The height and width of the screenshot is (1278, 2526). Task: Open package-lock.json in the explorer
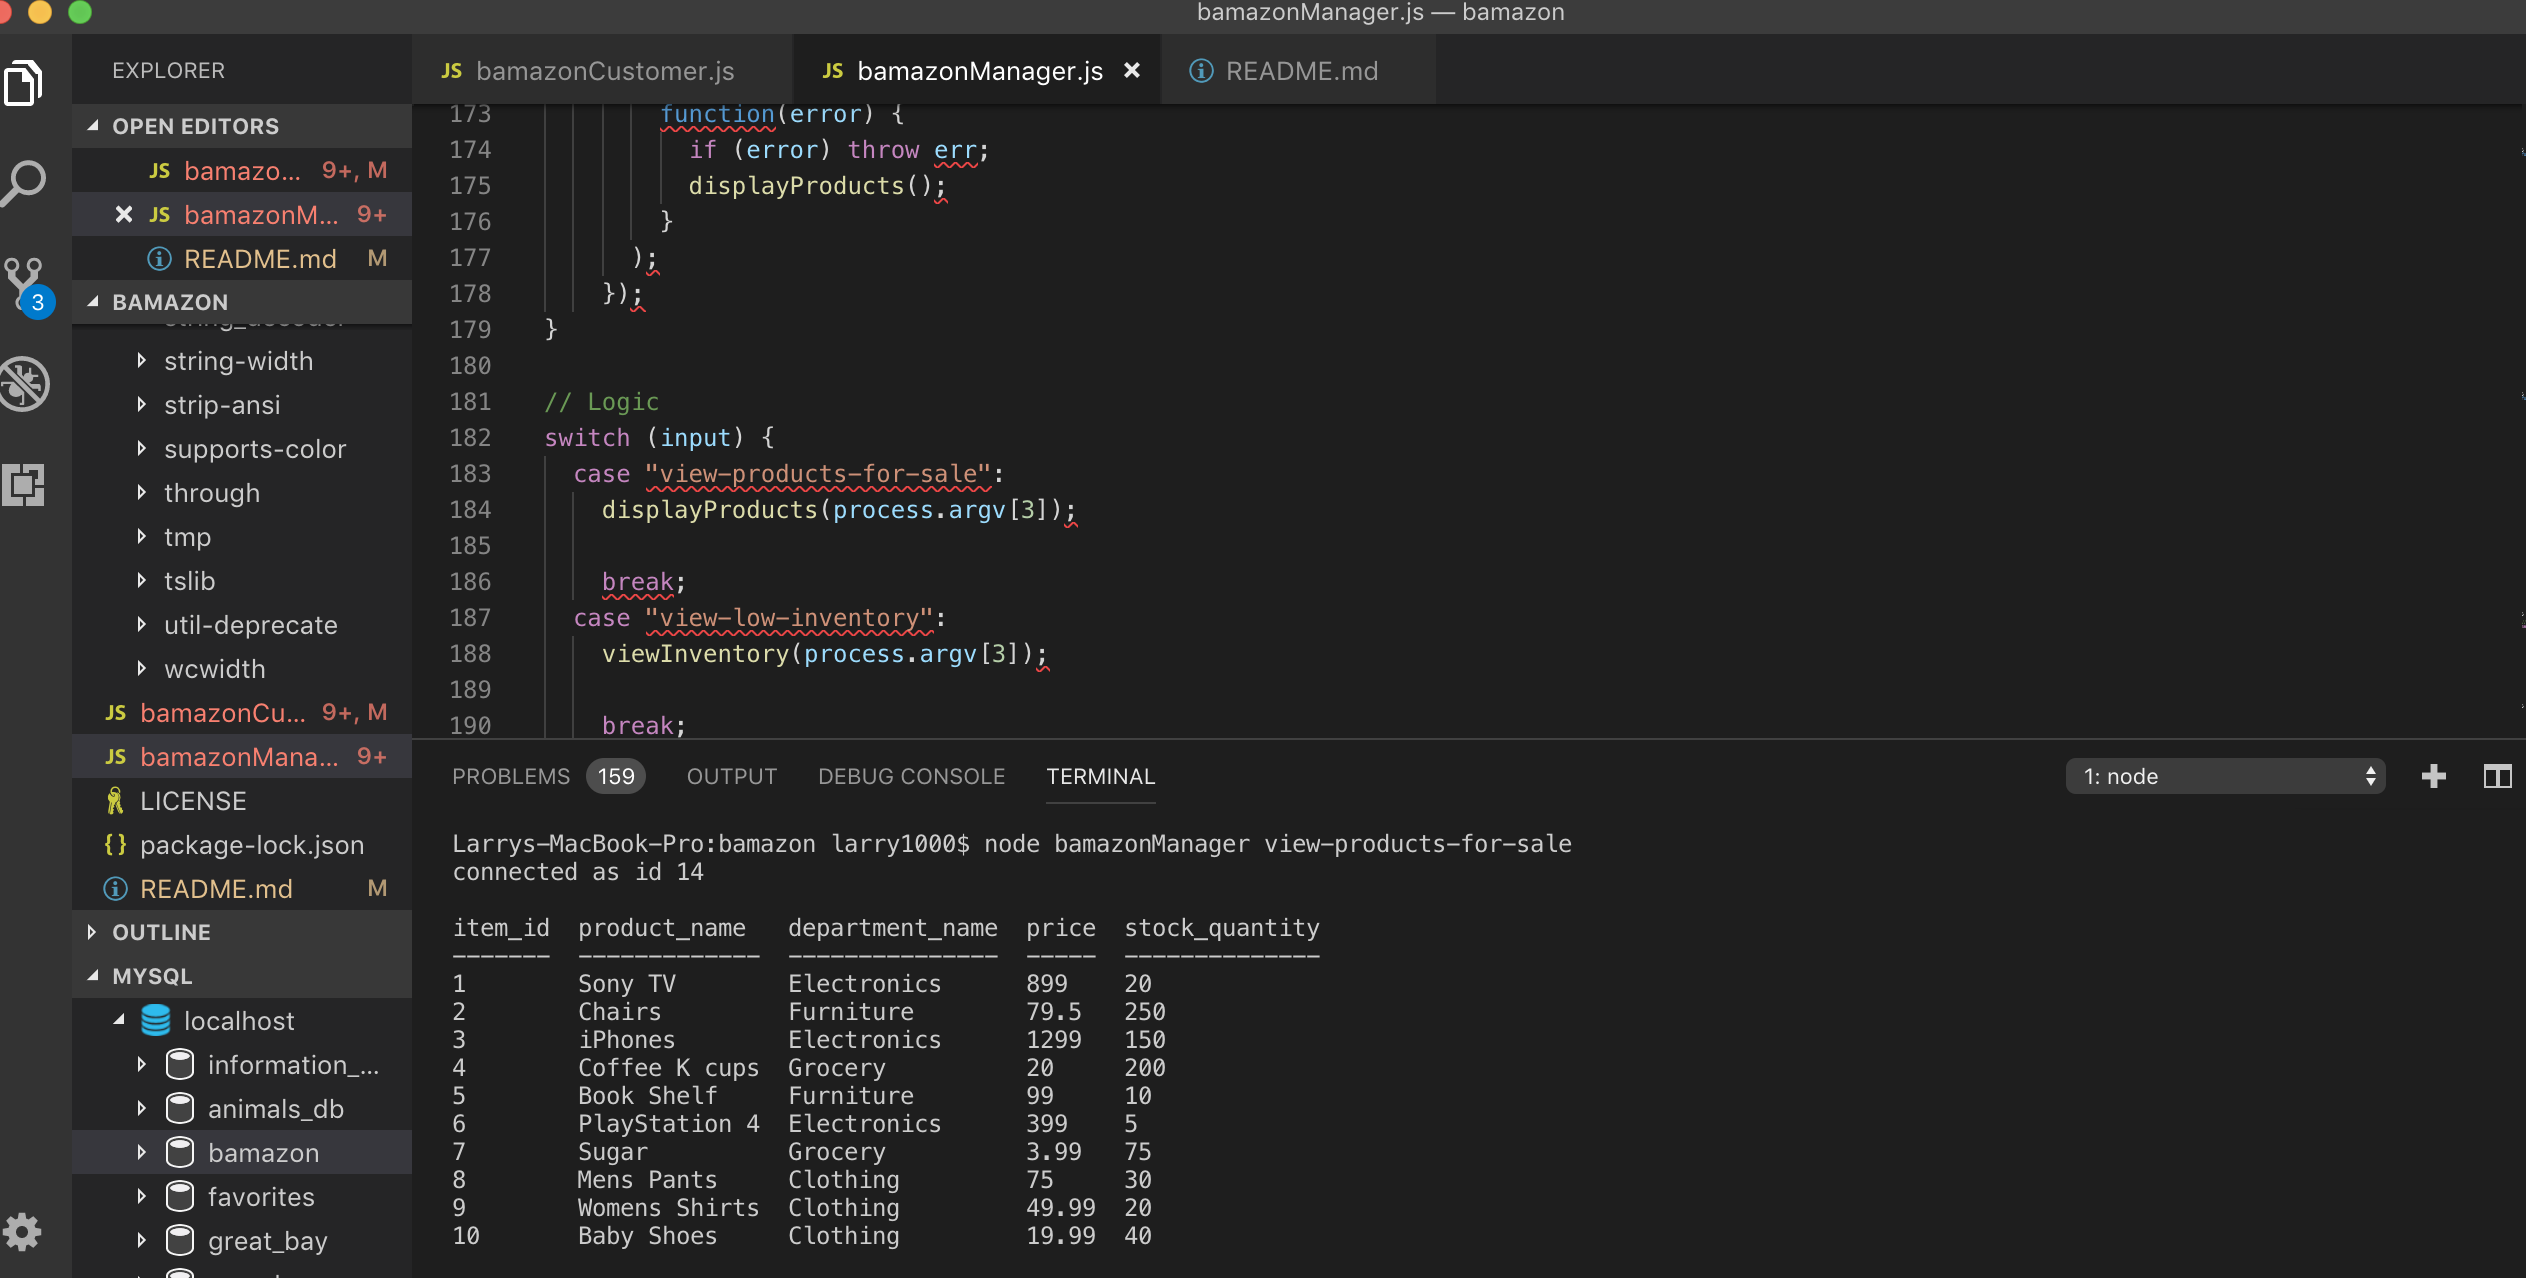pos(251,845)
